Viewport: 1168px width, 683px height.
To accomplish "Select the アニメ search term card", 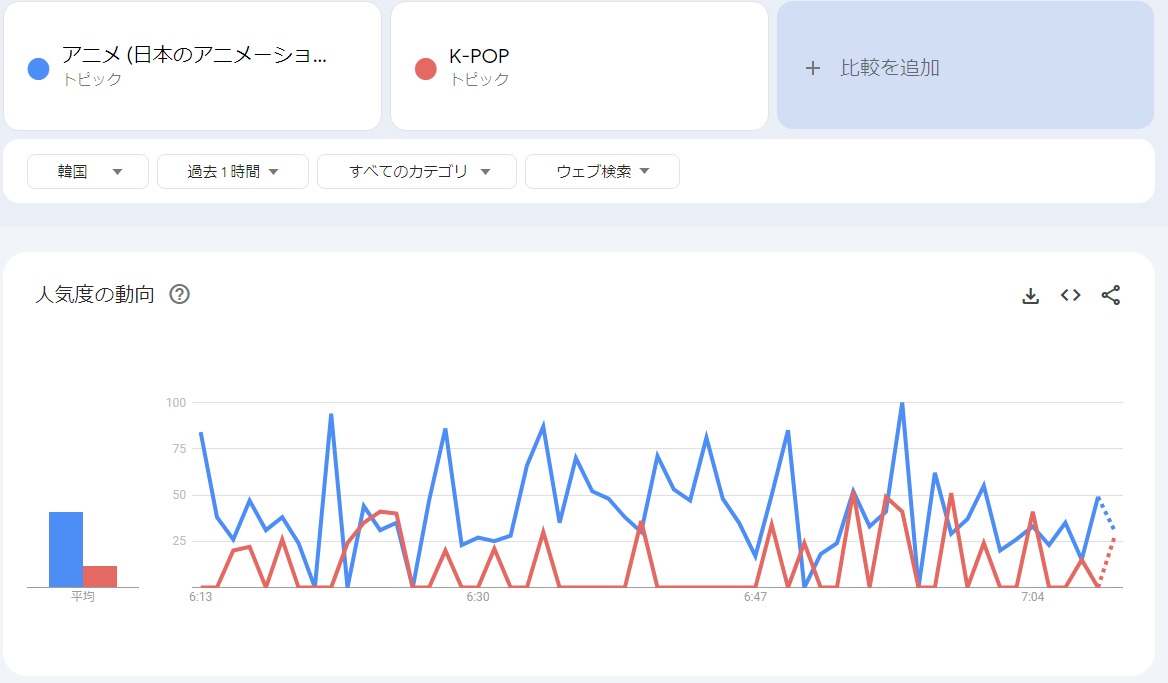I will tap(193, 66).
